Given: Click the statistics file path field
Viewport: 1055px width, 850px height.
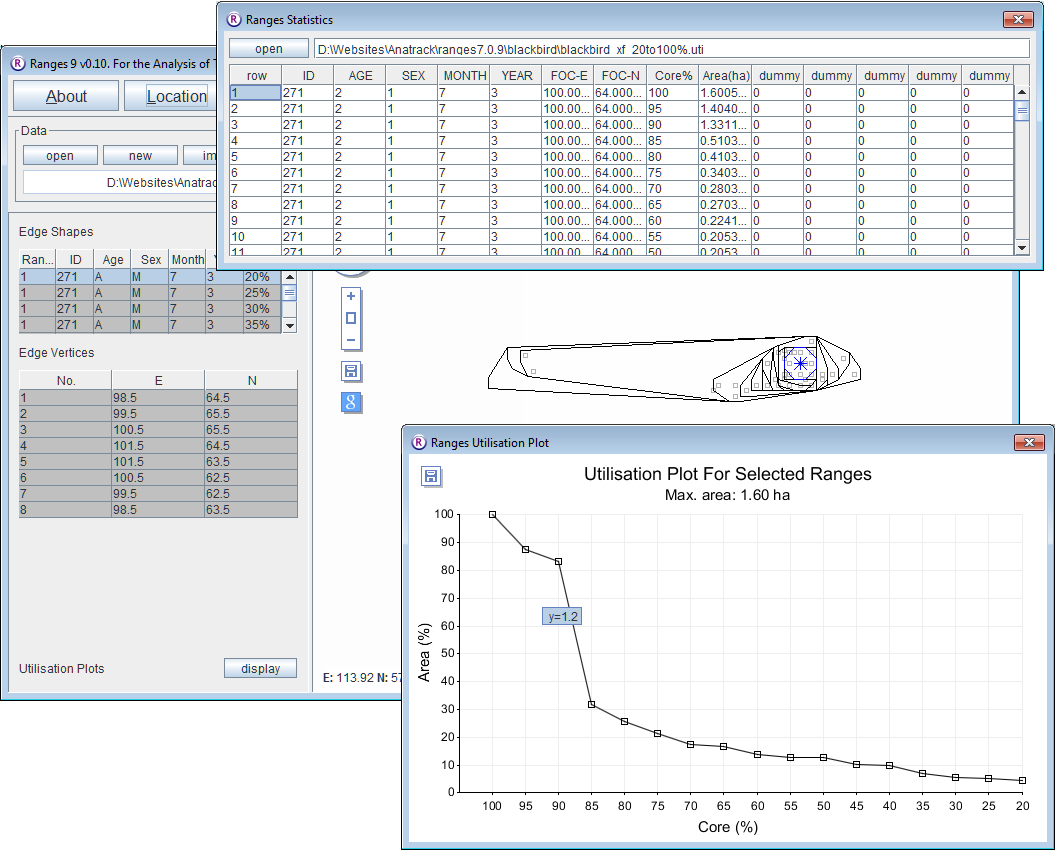Looking at the screenshot, I should (x=671, y=48).
